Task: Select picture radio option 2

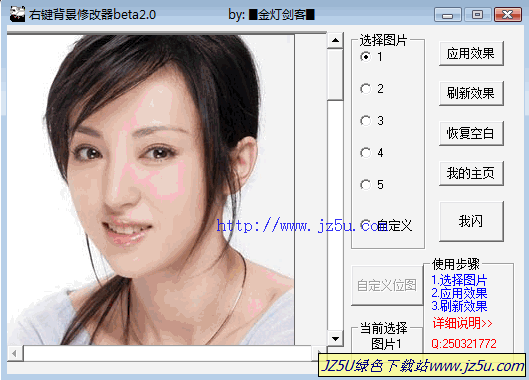Action: (372, 89)
